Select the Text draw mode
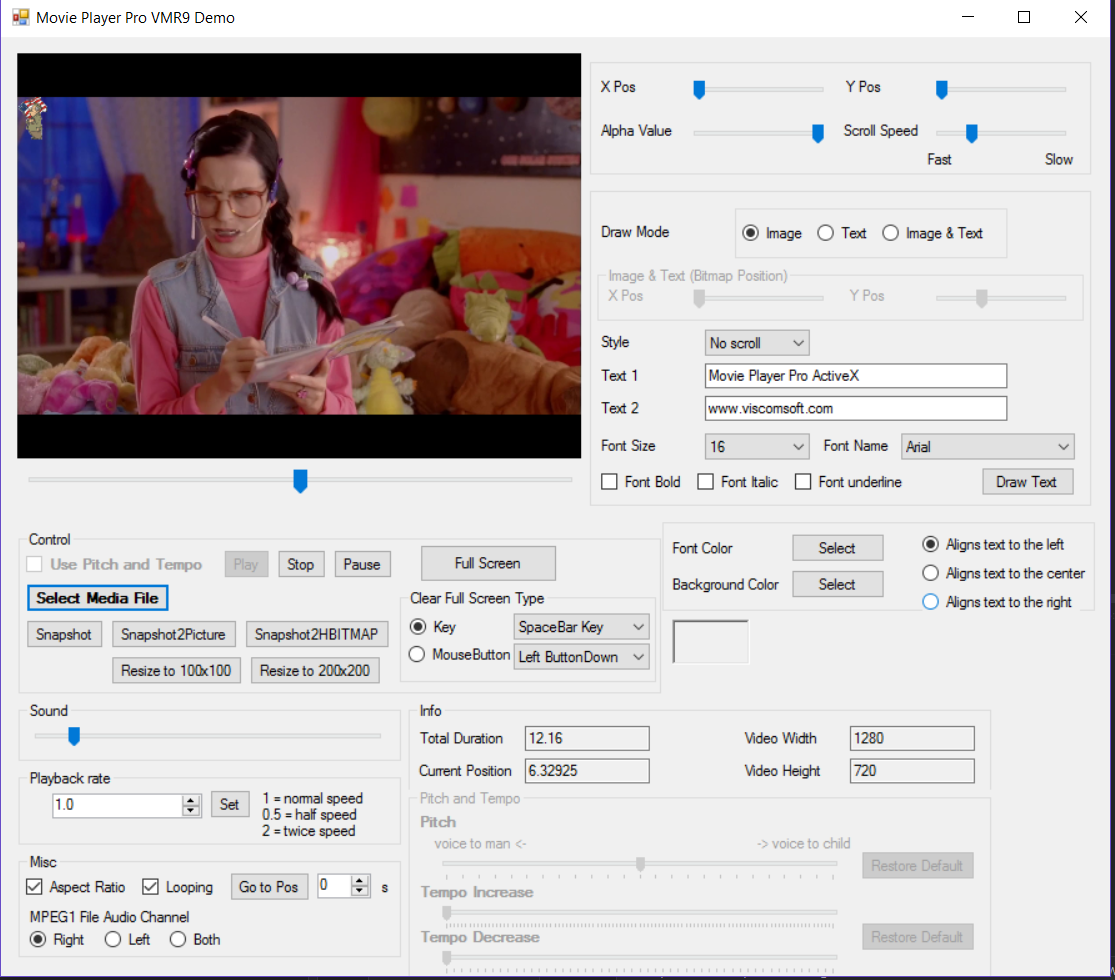This screenshot has width=1115, height=980. pyautogui.click(x=826, y=233)
